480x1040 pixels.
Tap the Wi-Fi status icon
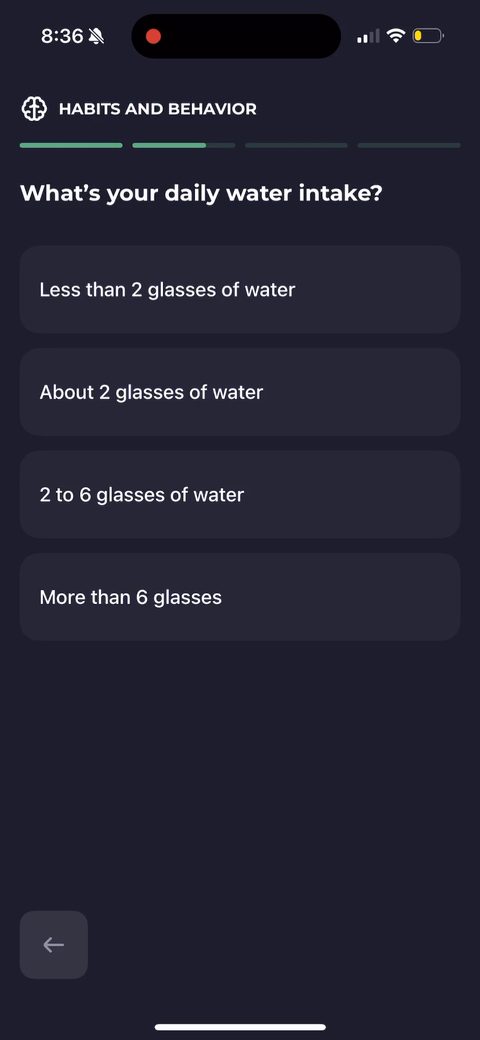pyautogui.click(x=396, y=36)
